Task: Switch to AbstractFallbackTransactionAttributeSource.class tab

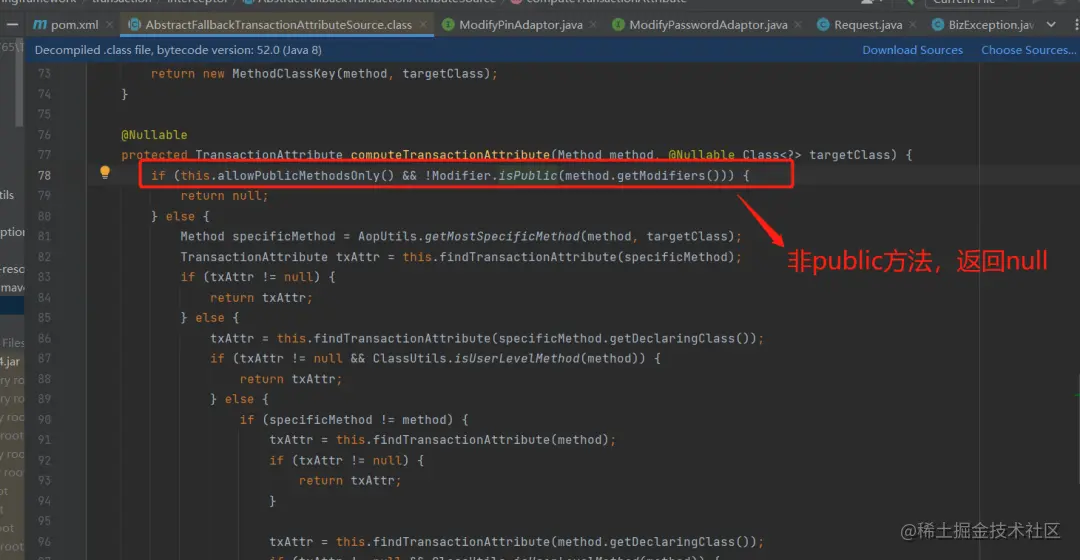Action: click(x=278, y=25)
